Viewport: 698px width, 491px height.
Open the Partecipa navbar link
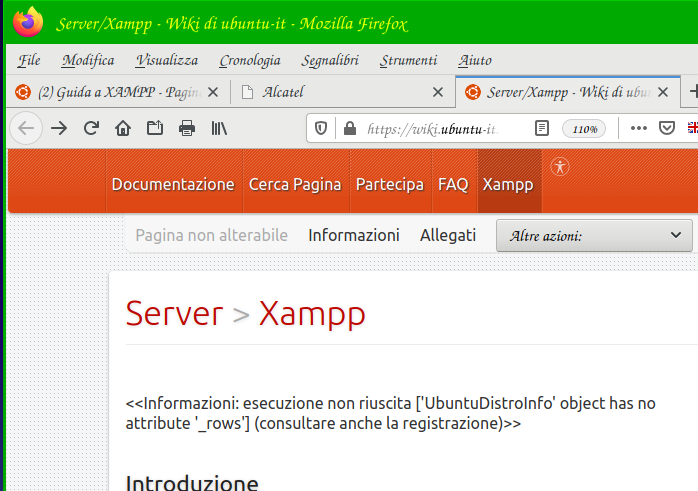click(390, 184)
